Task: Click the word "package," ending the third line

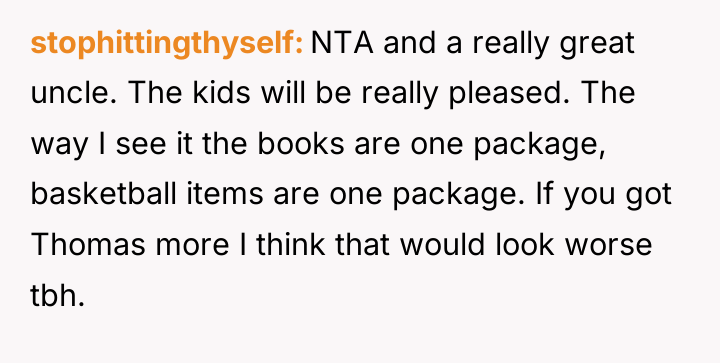Action: 540,145
